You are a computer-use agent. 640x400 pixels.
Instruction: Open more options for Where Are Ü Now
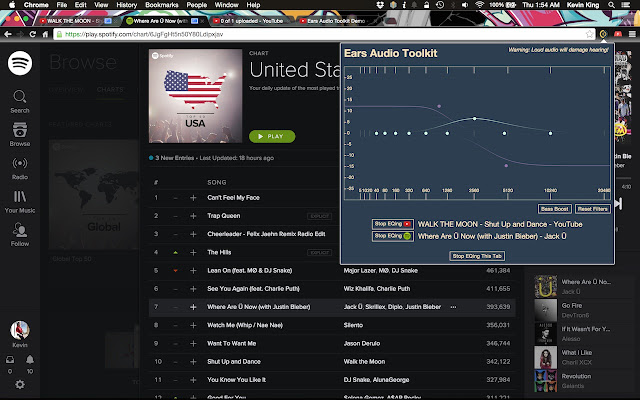coord(453,307)
